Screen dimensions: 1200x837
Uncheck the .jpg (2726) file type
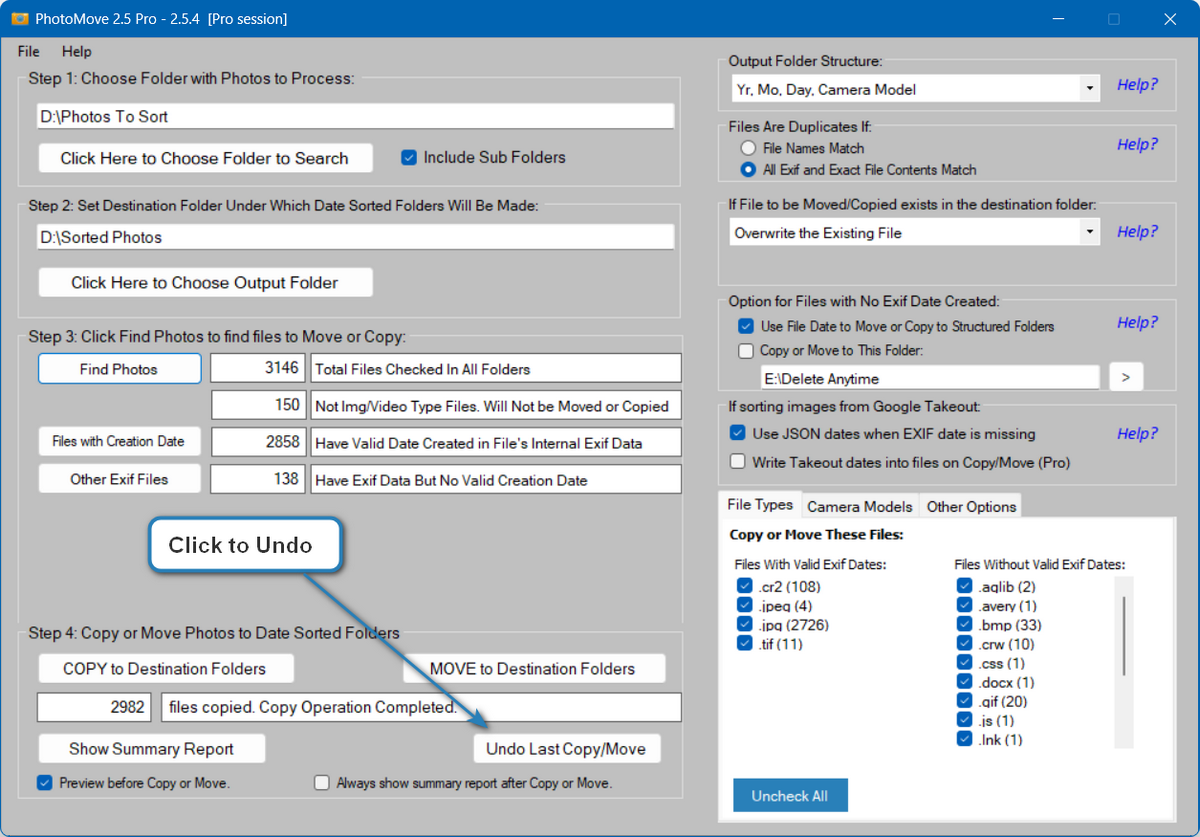pyautogui.click(x=744, y=625)
